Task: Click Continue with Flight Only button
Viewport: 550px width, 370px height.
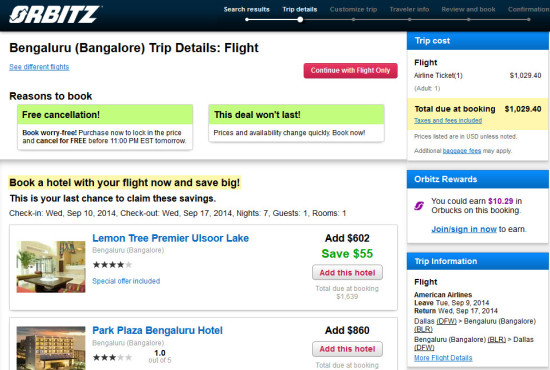Action: (350, 70)
